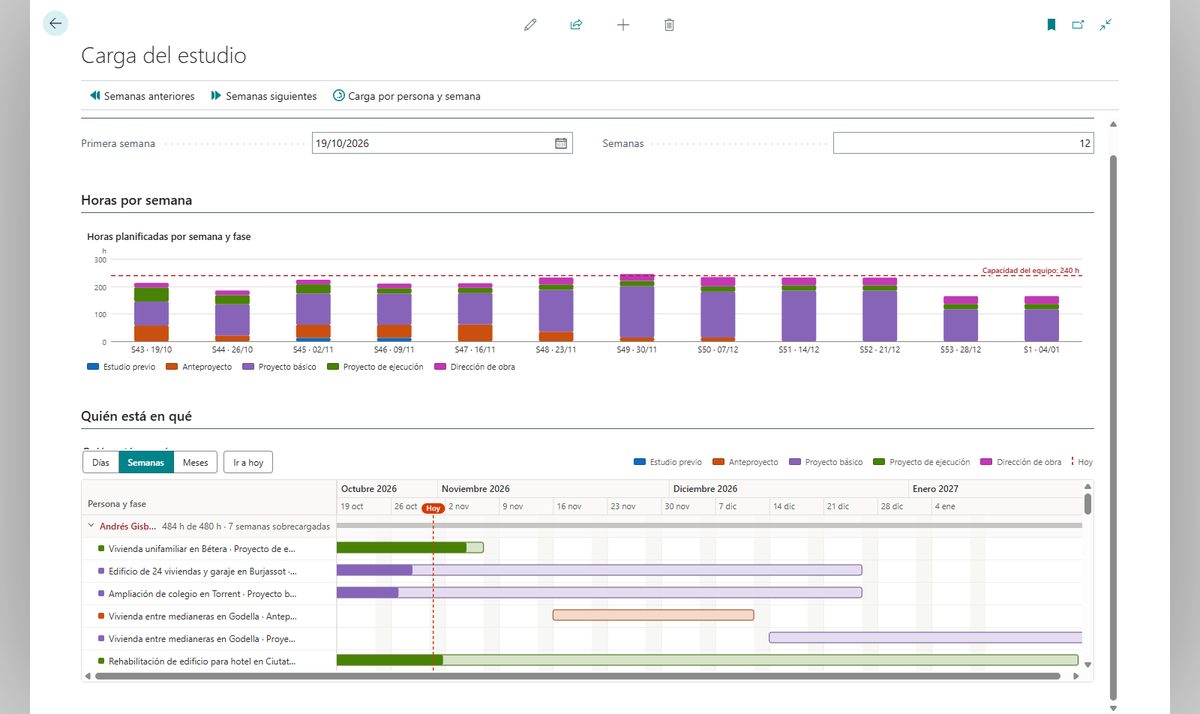Select Vivienda entre medianeras Godella Antep... row
Viewport: 1200px width, 714px height.
click(x=209, y=615)
